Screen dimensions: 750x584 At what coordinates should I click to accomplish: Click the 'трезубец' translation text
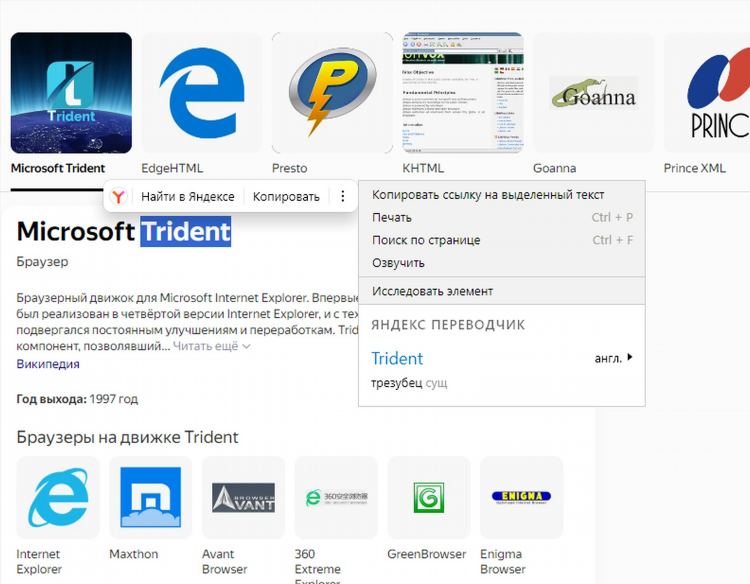coord(397,383)
